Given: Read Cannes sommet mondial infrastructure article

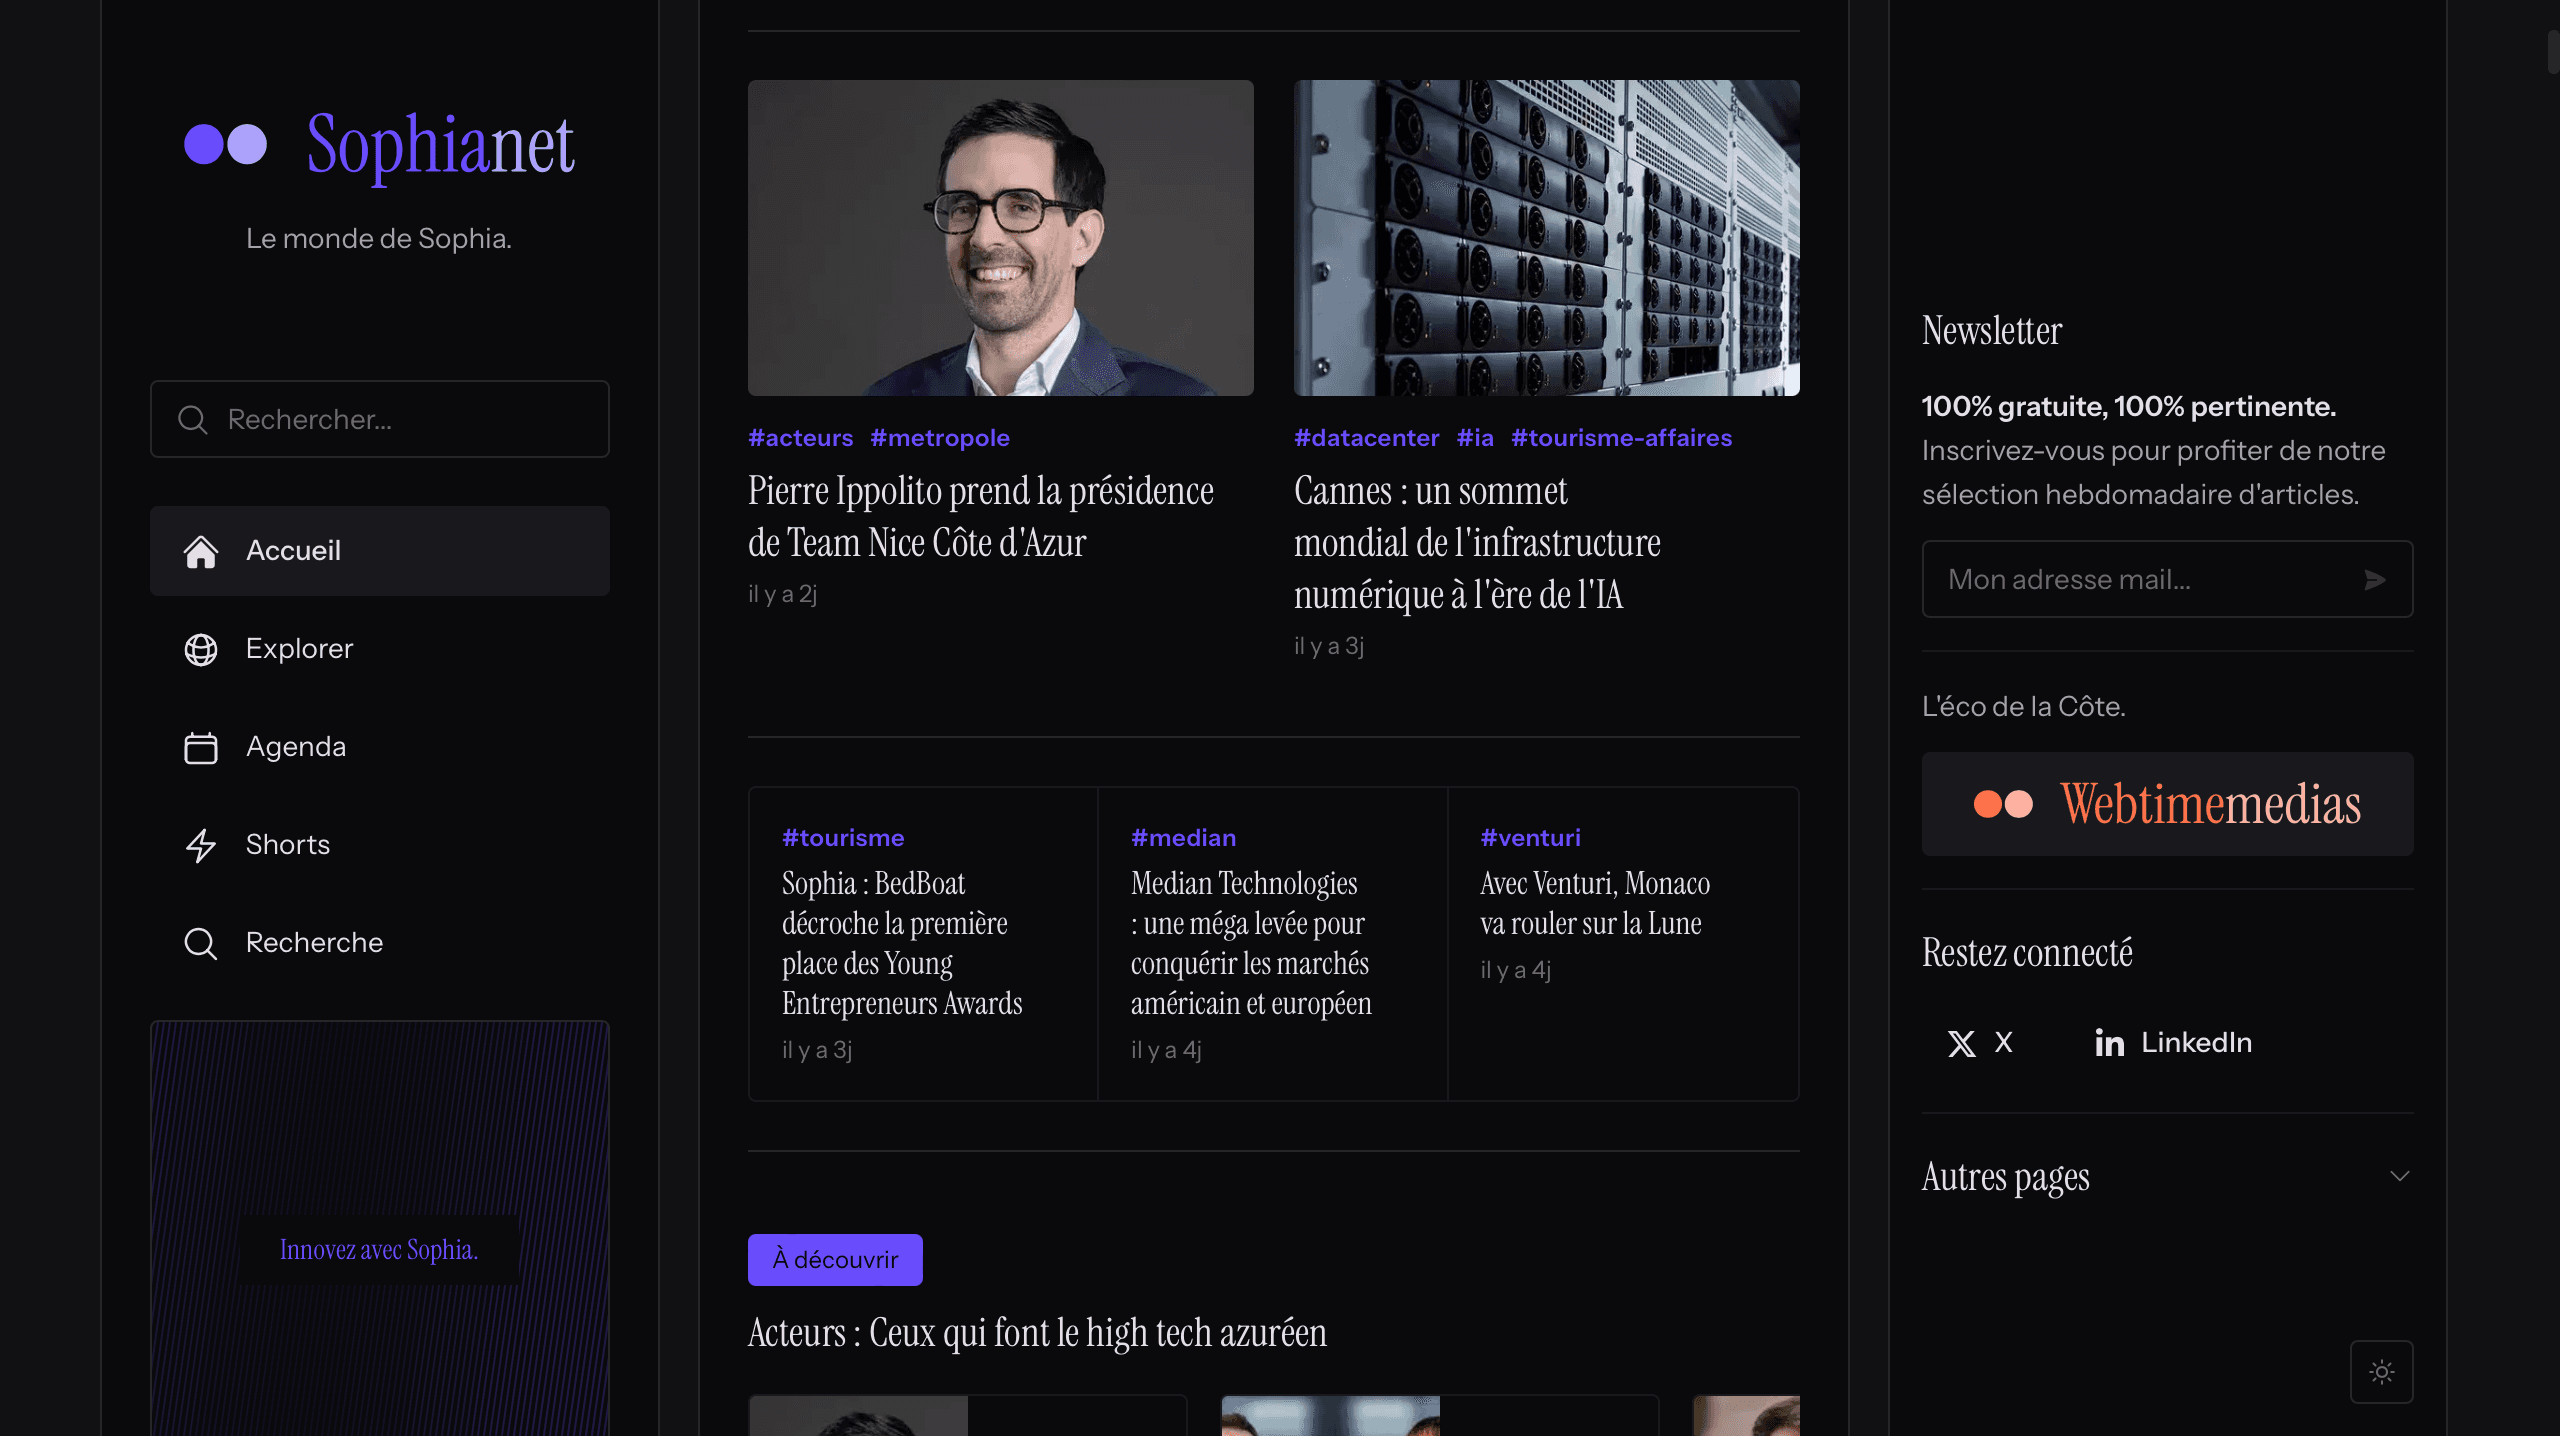Looking at the screenshot, I should tap(1478, 543).
